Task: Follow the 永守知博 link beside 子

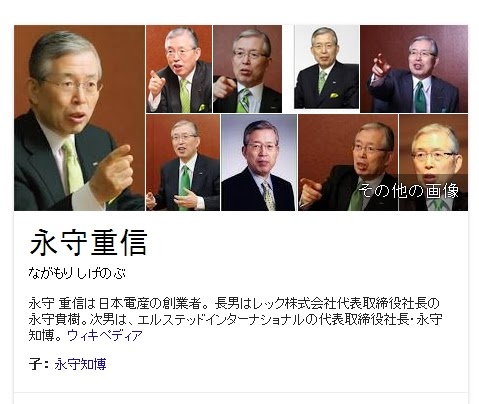Action: coord(80,364)
